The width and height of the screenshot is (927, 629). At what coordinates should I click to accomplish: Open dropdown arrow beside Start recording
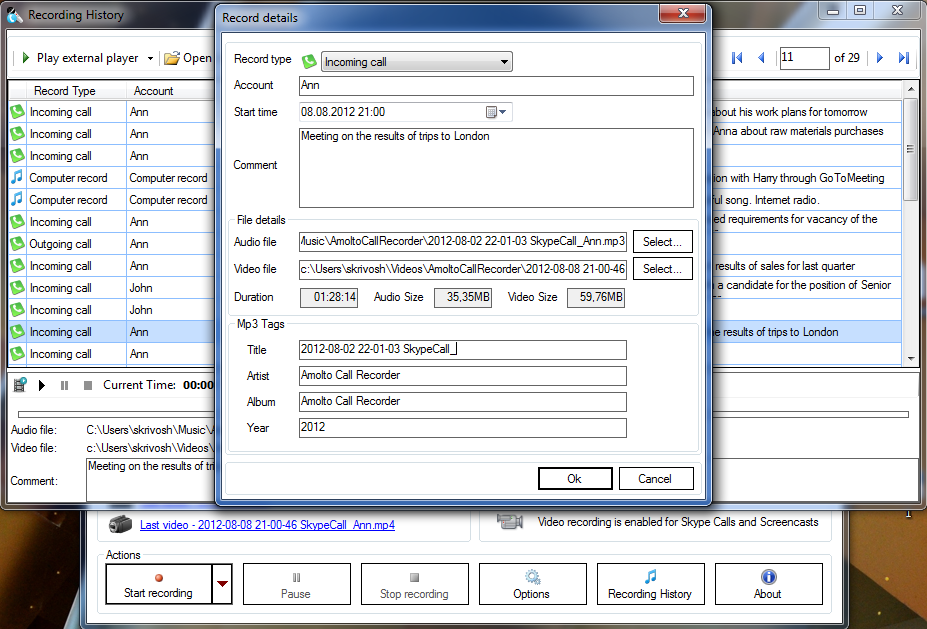coord(222,584)
